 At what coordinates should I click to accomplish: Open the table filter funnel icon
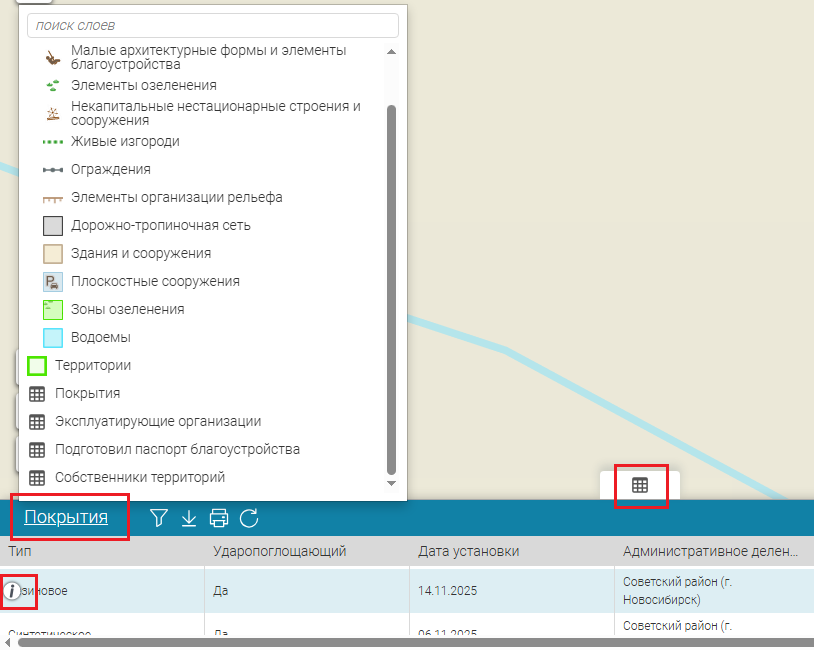tap(158, 518)
